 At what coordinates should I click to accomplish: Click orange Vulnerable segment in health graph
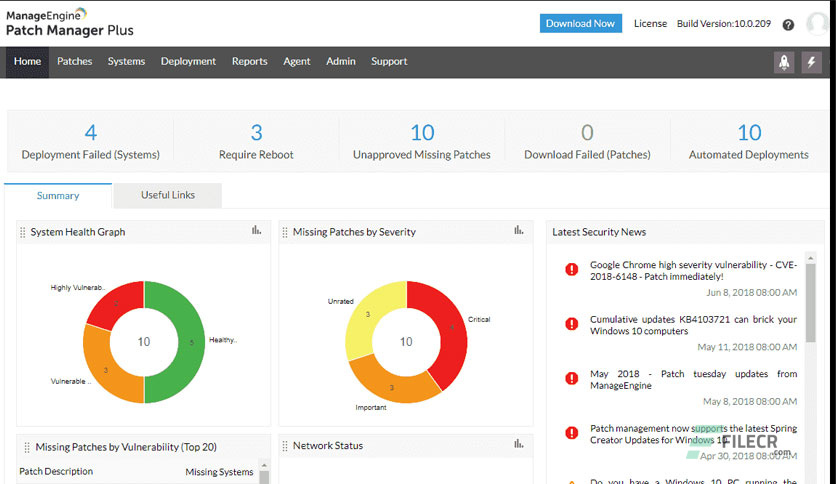107,369
